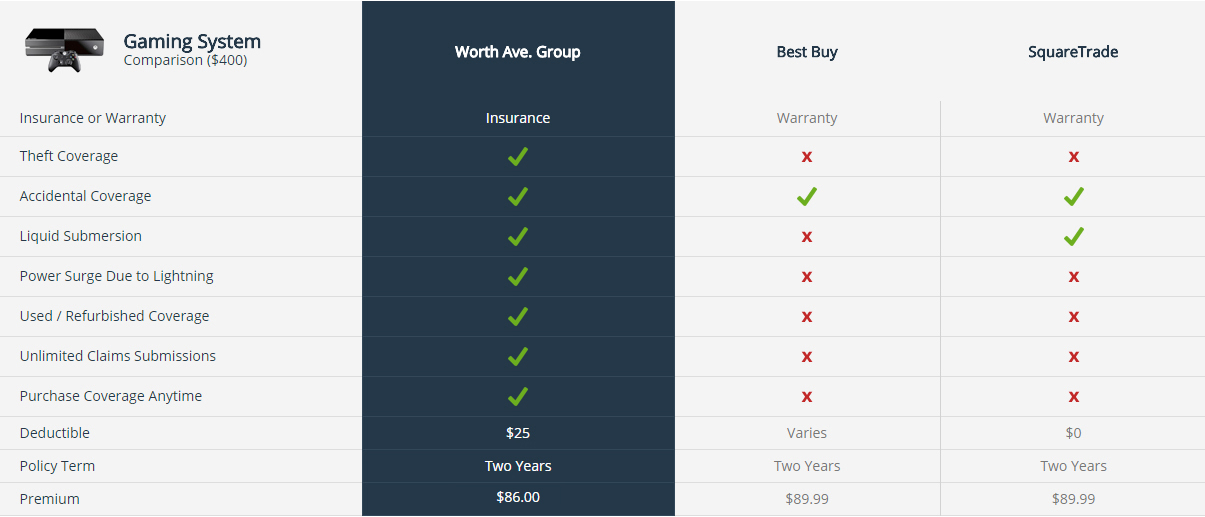Click the Xbox gaming console image
The image size is (1205, 517).
(x=63, y=50)
